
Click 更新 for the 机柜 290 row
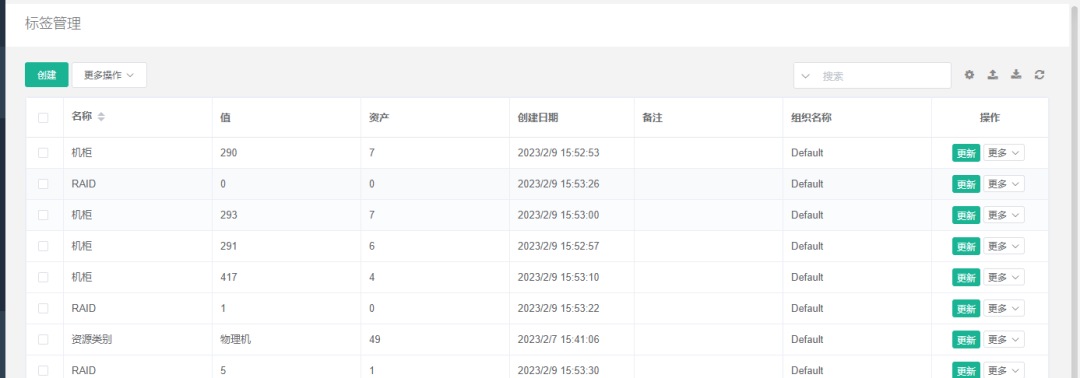(x=966, y=153)
